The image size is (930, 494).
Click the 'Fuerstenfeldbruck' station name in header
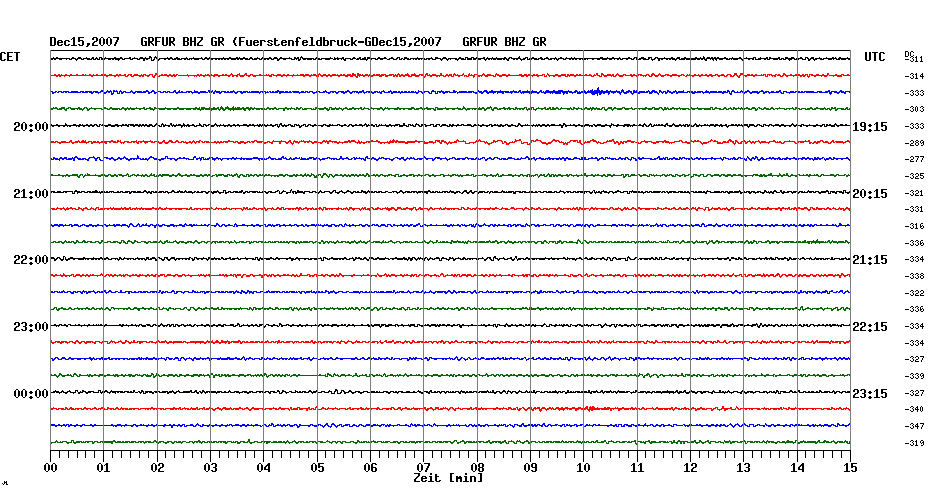point(299,42)
